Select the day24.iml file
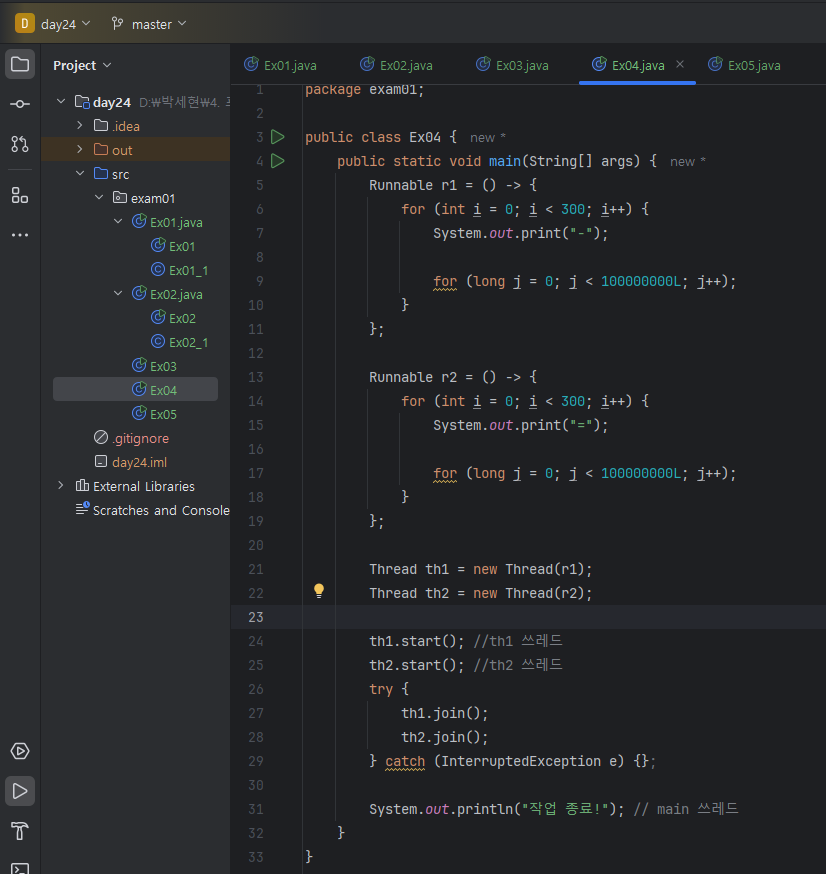This screenshot has height=874, width=826. point(131,462)
